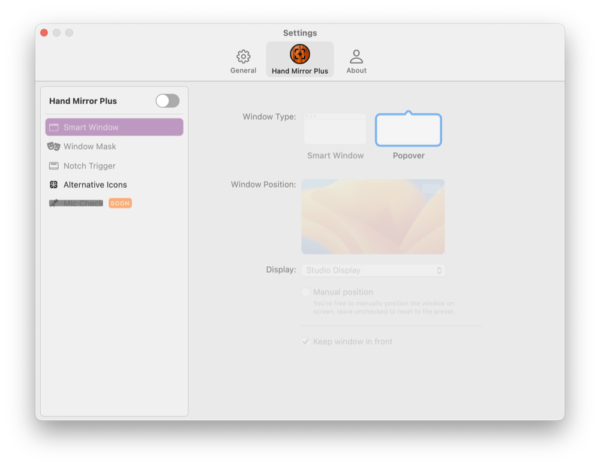Open the Studio Display dropdown
The width and height of the screenshot is (600, 467).
pyautogui.click(x=373, y=270)
